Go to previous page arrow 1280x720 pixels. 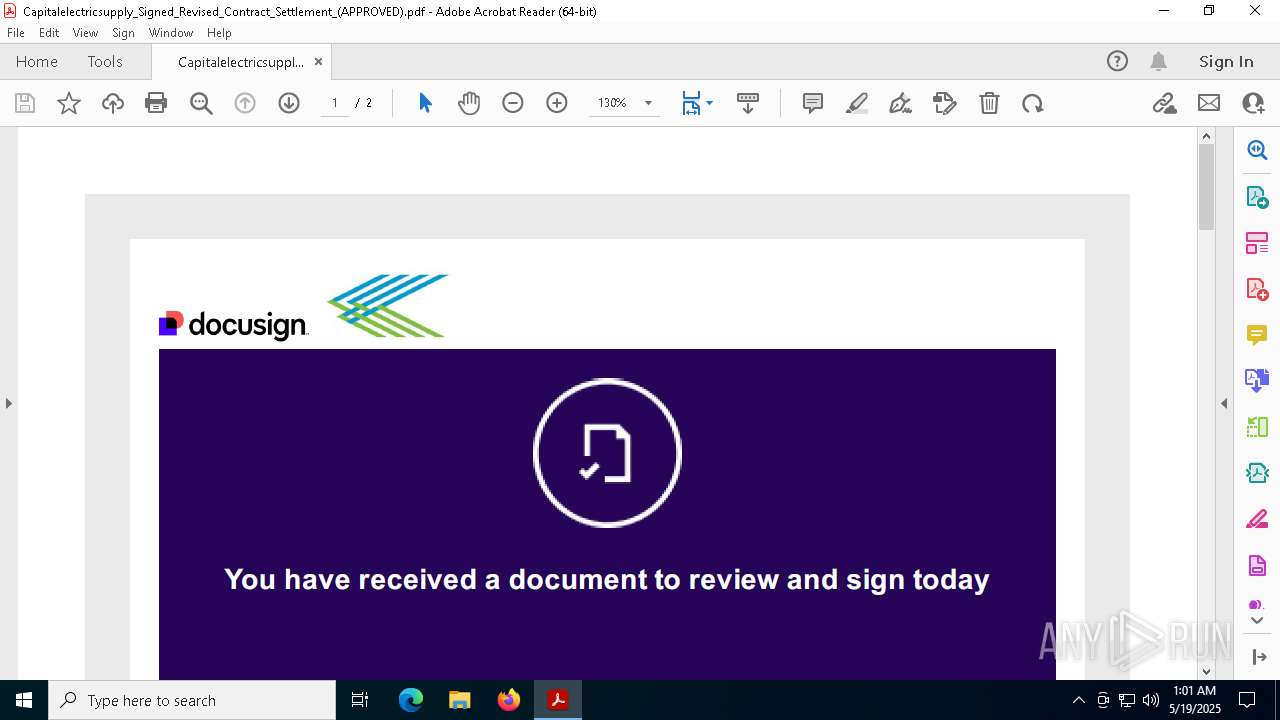tap(245, 103)
